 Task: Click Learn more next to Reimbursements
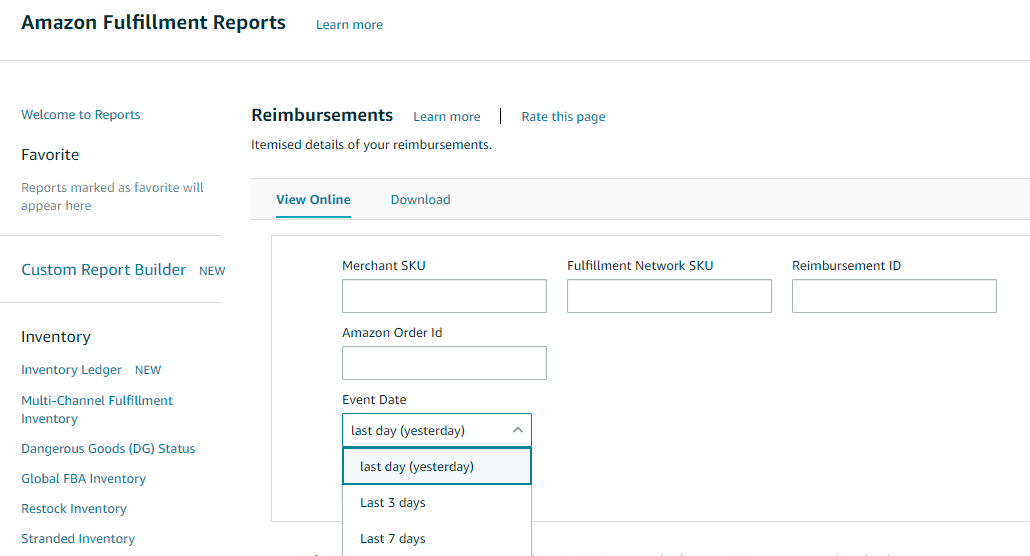[x=446, y=116]
